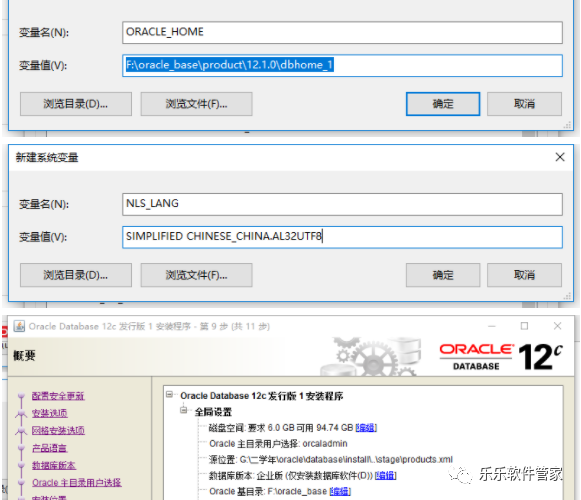The height and width of the screenshot is (500, 581).
Task: Click Oracle installer window Java icon
Action: click(19, 326)
